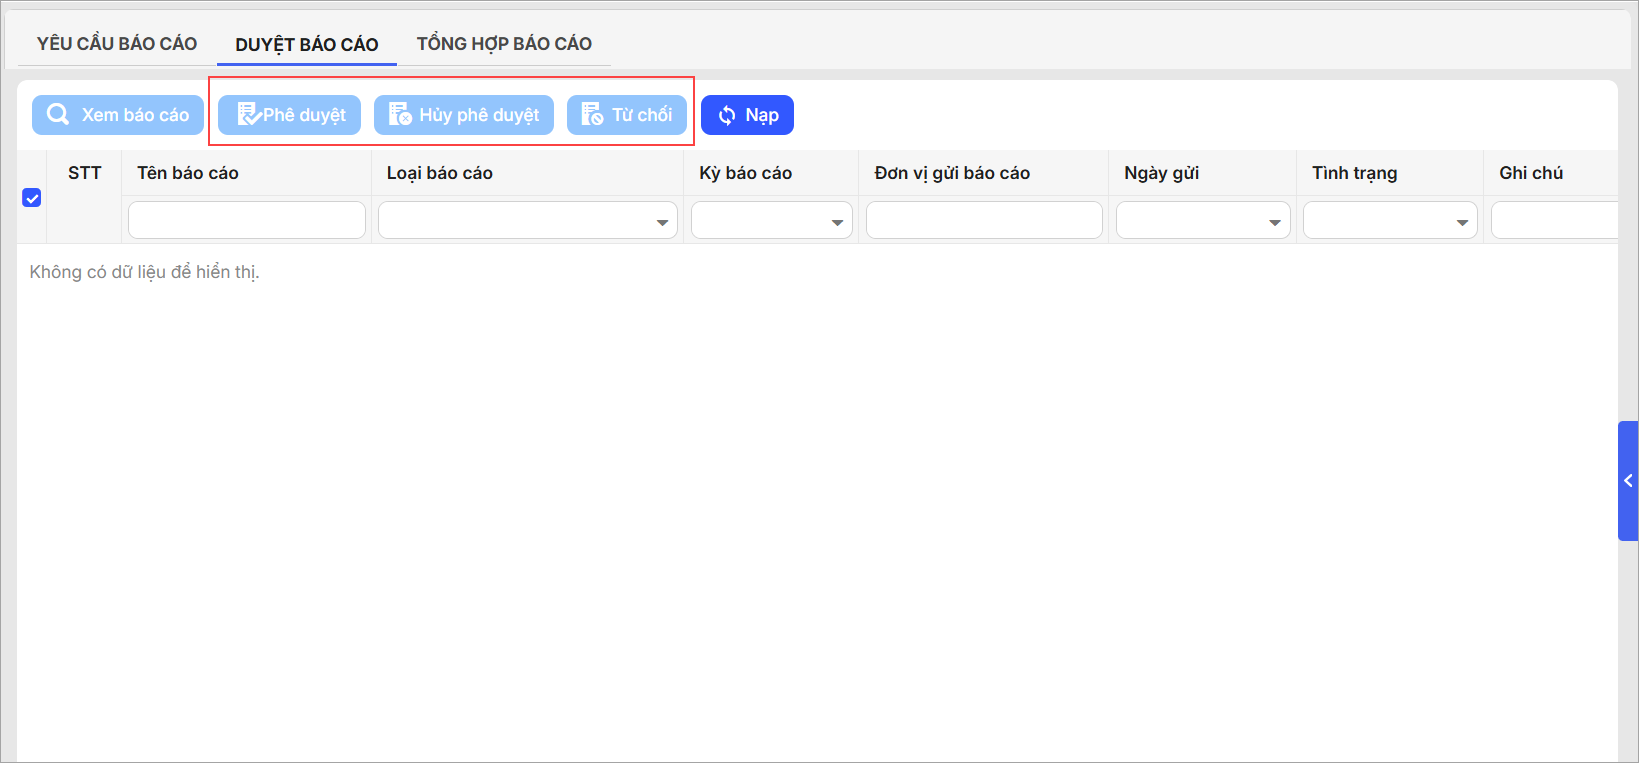Click the refresh icon in Nạp button

coord(727,116)
